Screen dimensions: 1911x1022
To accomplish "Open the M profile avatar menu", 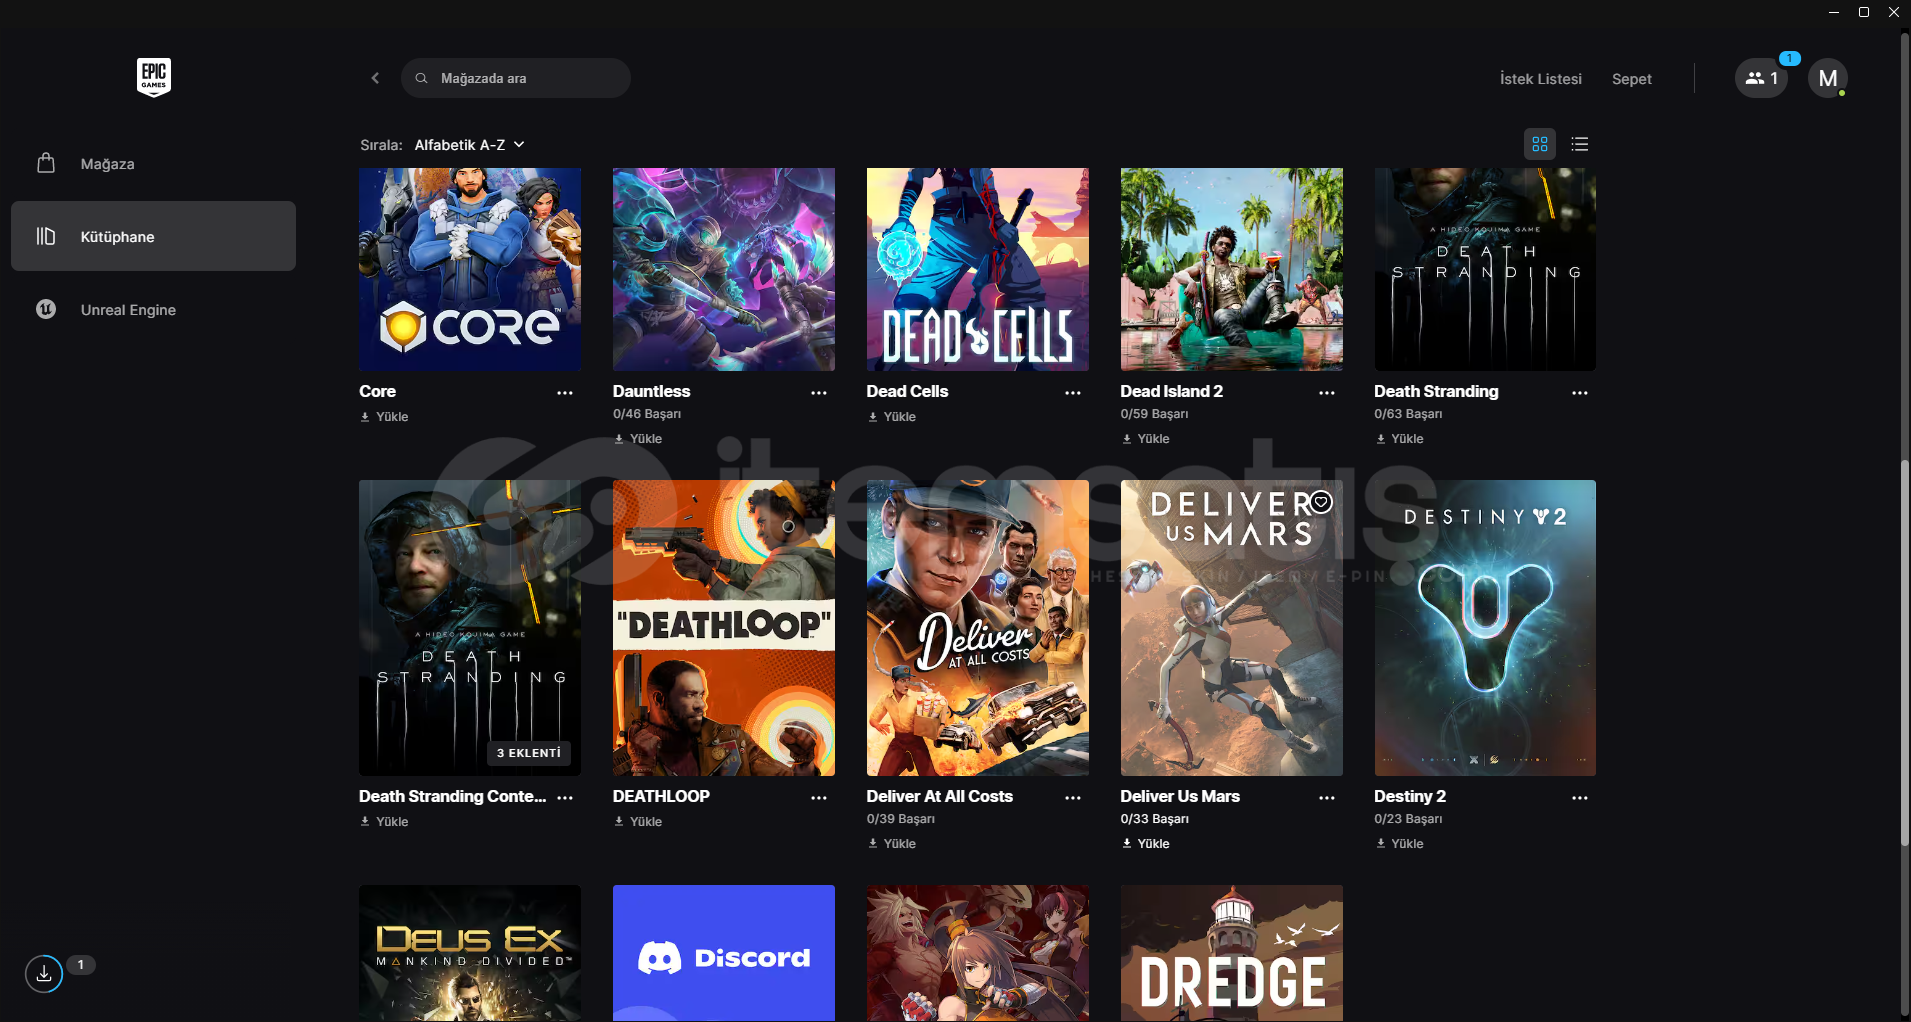I will 1828,78.
